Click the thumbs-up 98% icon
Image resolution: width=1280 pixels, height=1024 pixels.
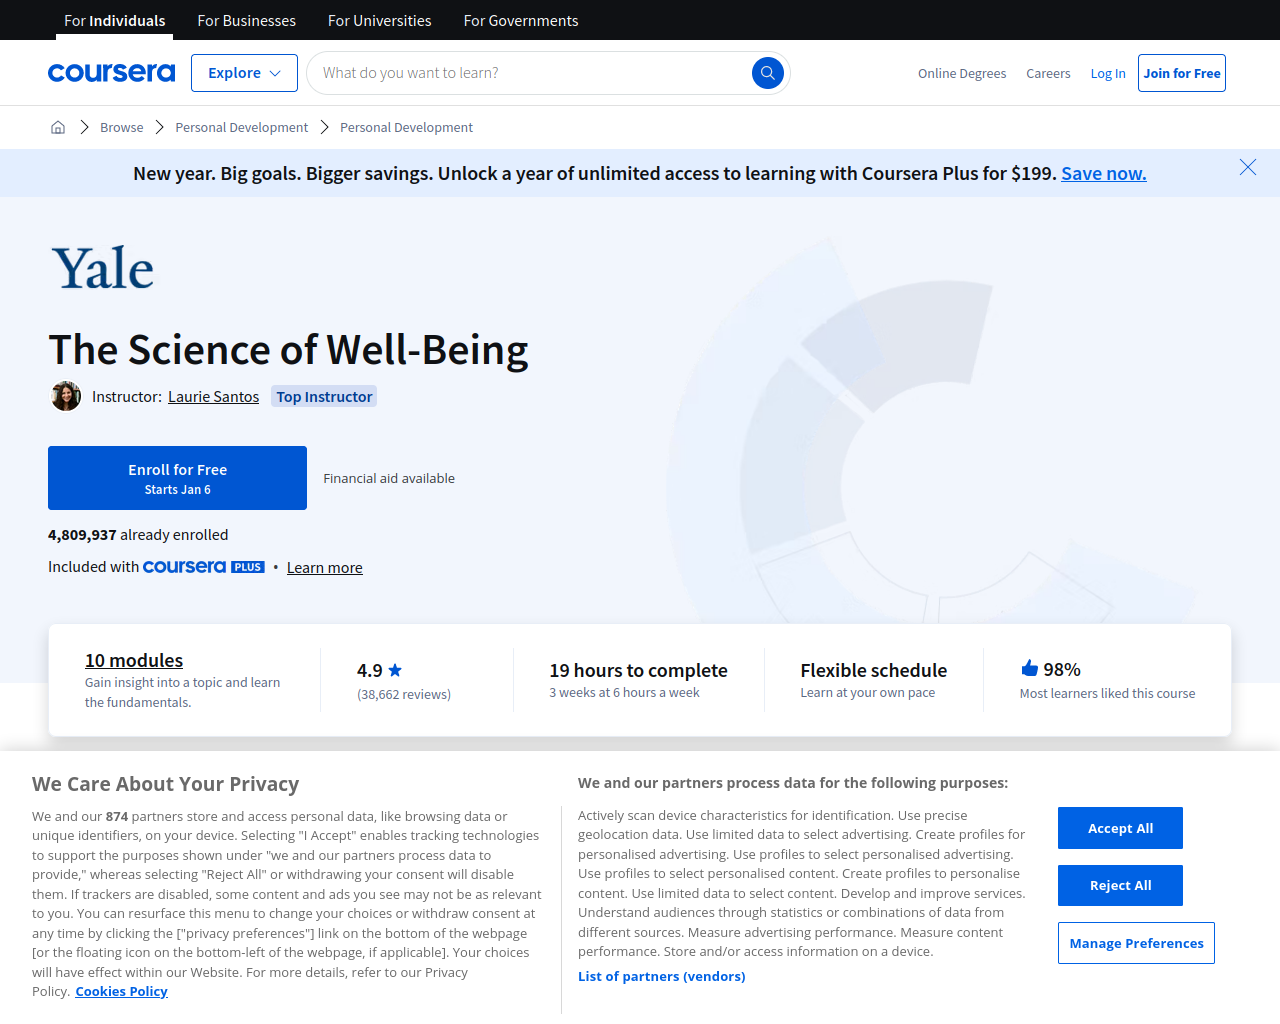click(1029, 668)
